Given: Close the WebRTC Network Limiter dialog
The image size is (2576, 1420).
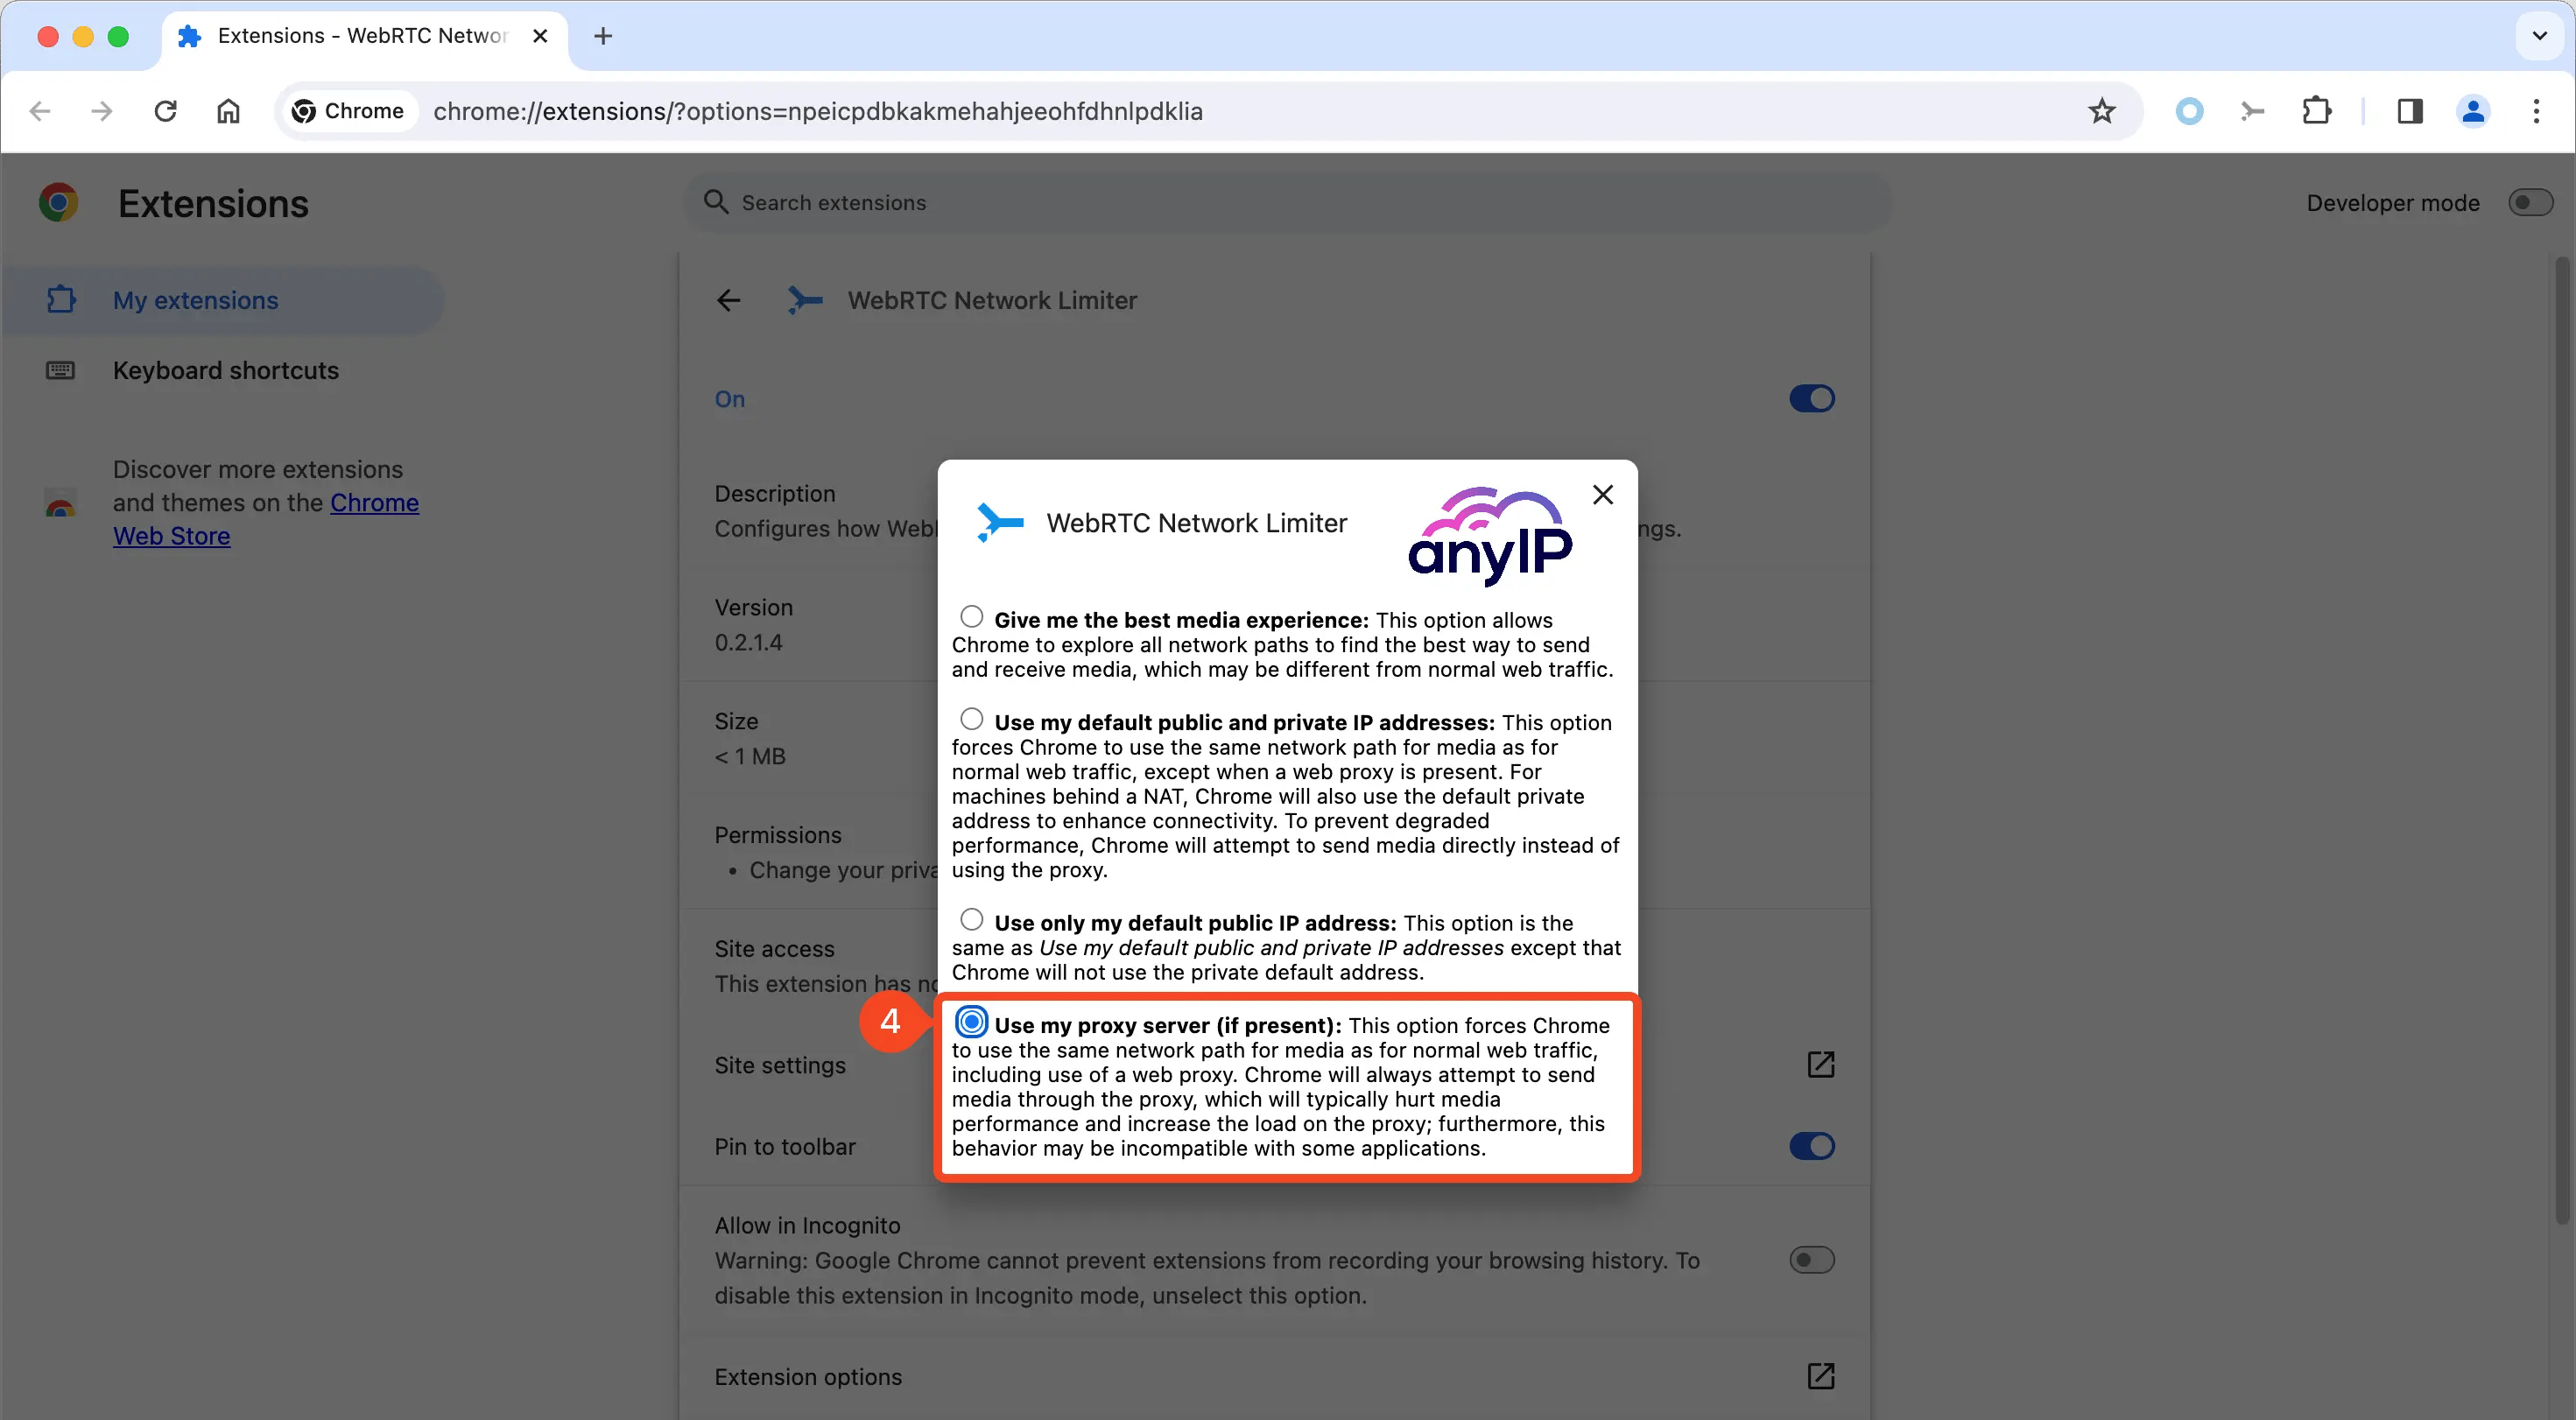Looking at the screenshot, I should coord(1602,495).
